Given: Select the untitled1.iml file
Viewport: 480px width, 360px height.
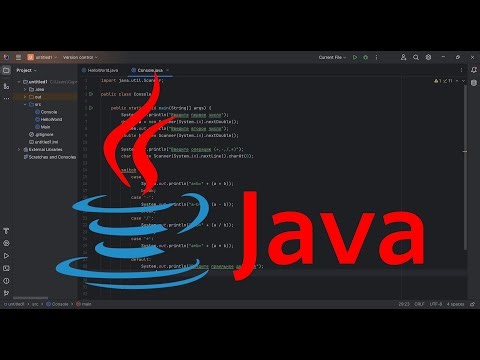Looking at the screenshot, I should click(43, 142).
